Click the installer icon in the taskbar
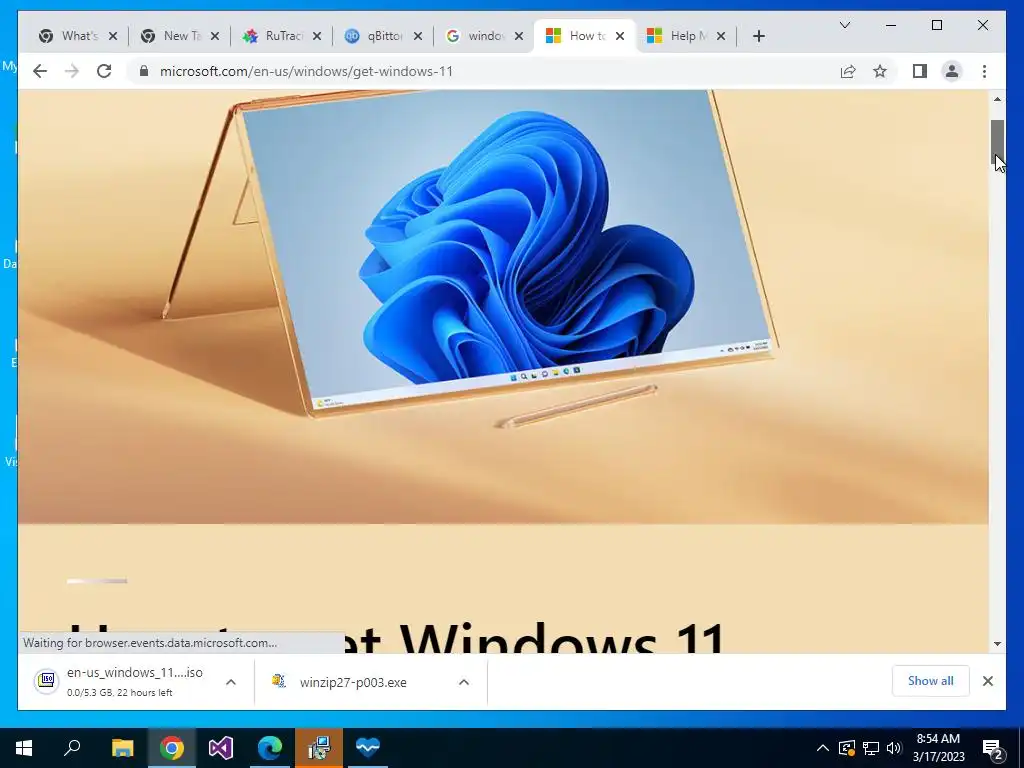Image resolution: width=1024 pixels, height=768 pixels. [x=319, y=748]
